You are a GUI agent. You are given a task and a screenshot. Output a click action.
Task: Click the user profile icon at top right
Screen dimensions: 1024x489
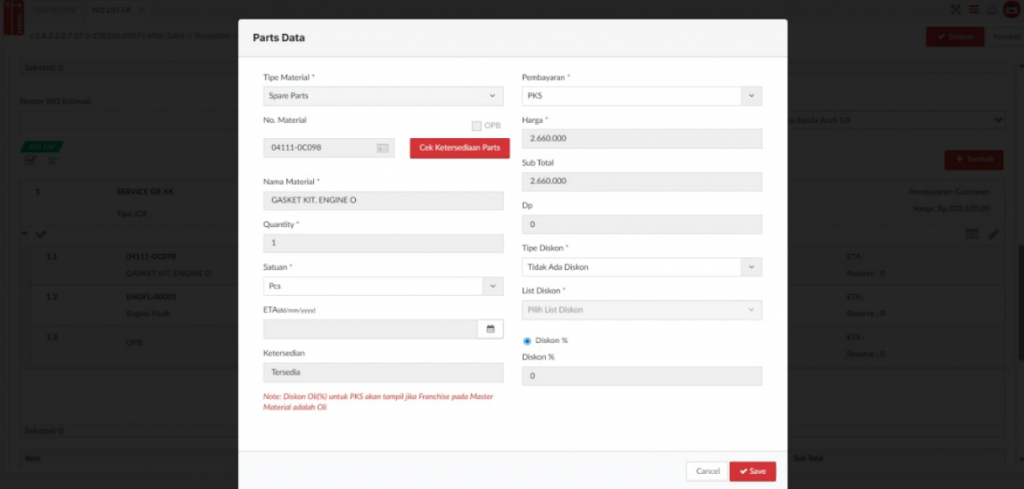coord(1011,10)
